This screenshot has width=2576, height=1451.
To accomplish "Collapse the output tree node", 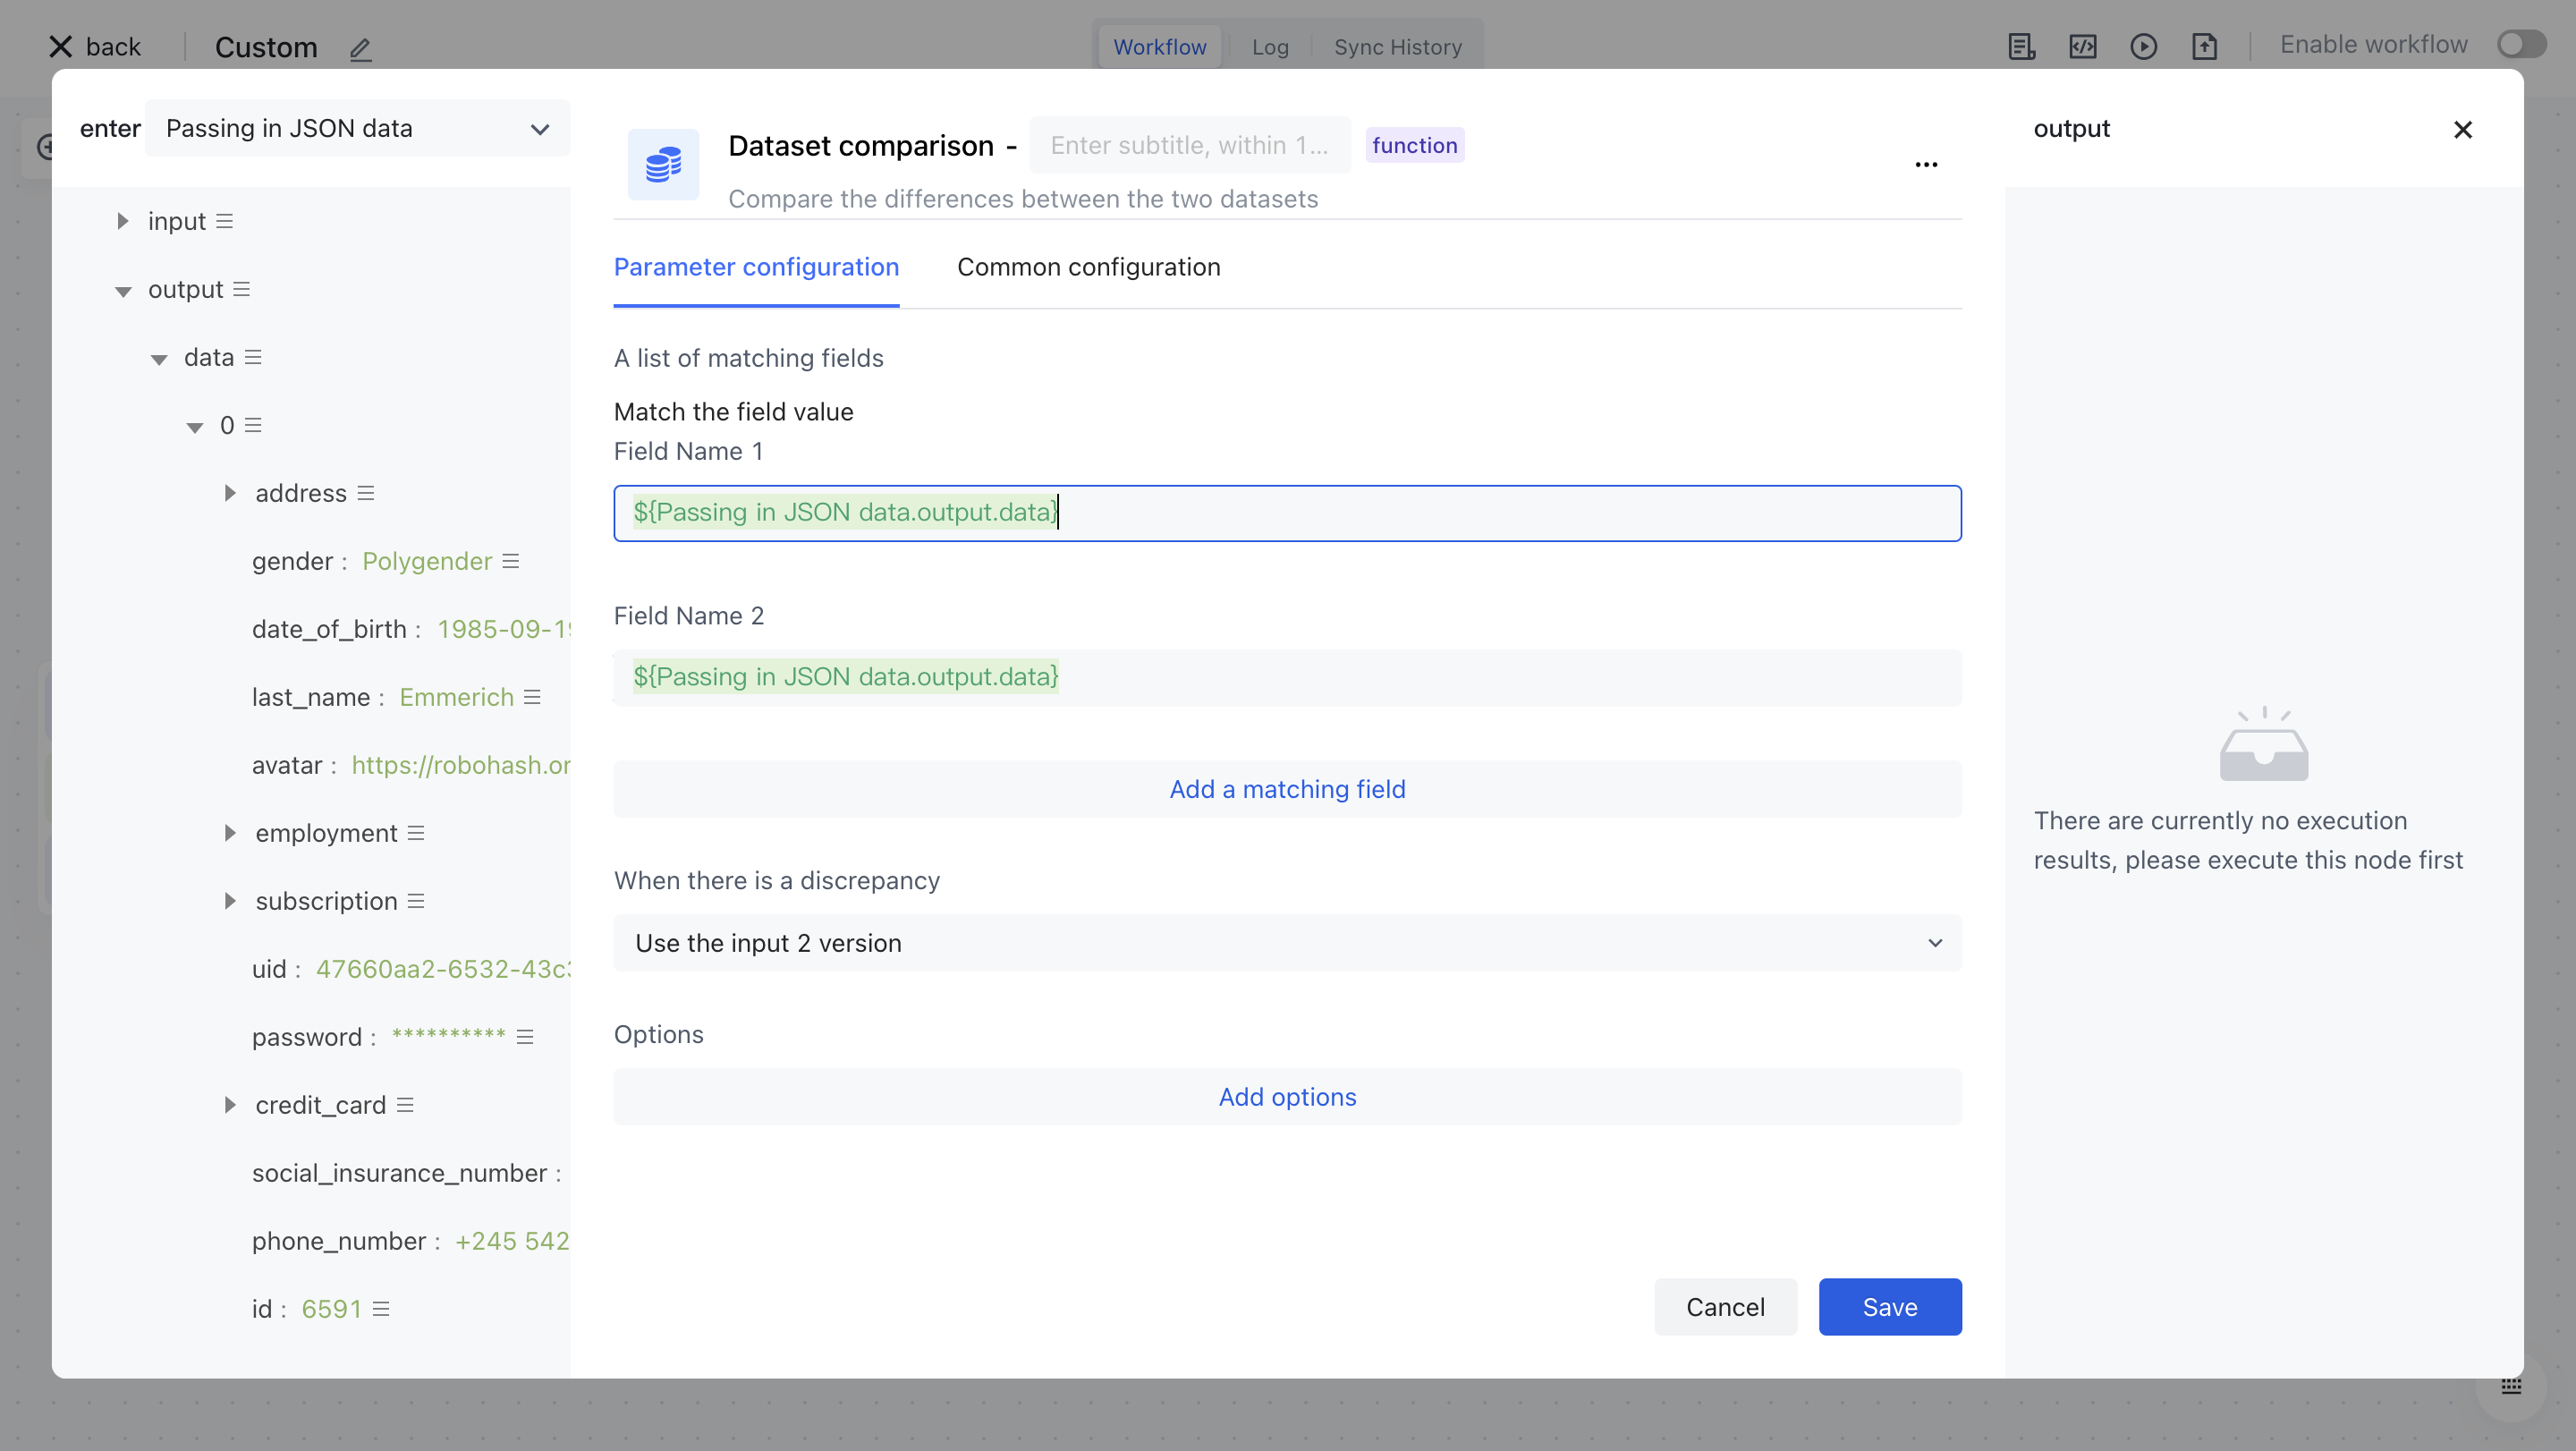I will tap(123, 291).
